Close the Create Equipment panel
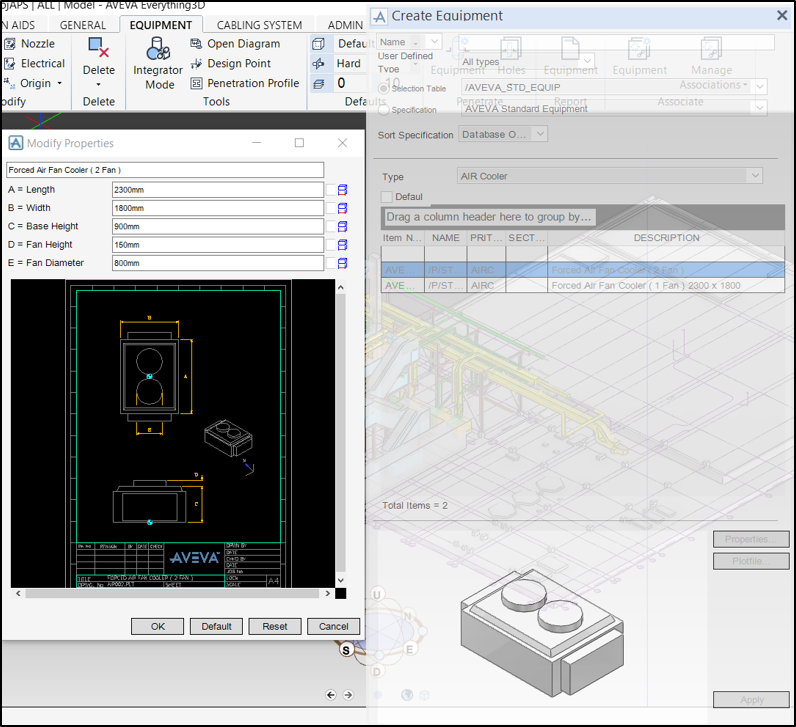Viewport: 796px width, 727px height. coord(782,16)
